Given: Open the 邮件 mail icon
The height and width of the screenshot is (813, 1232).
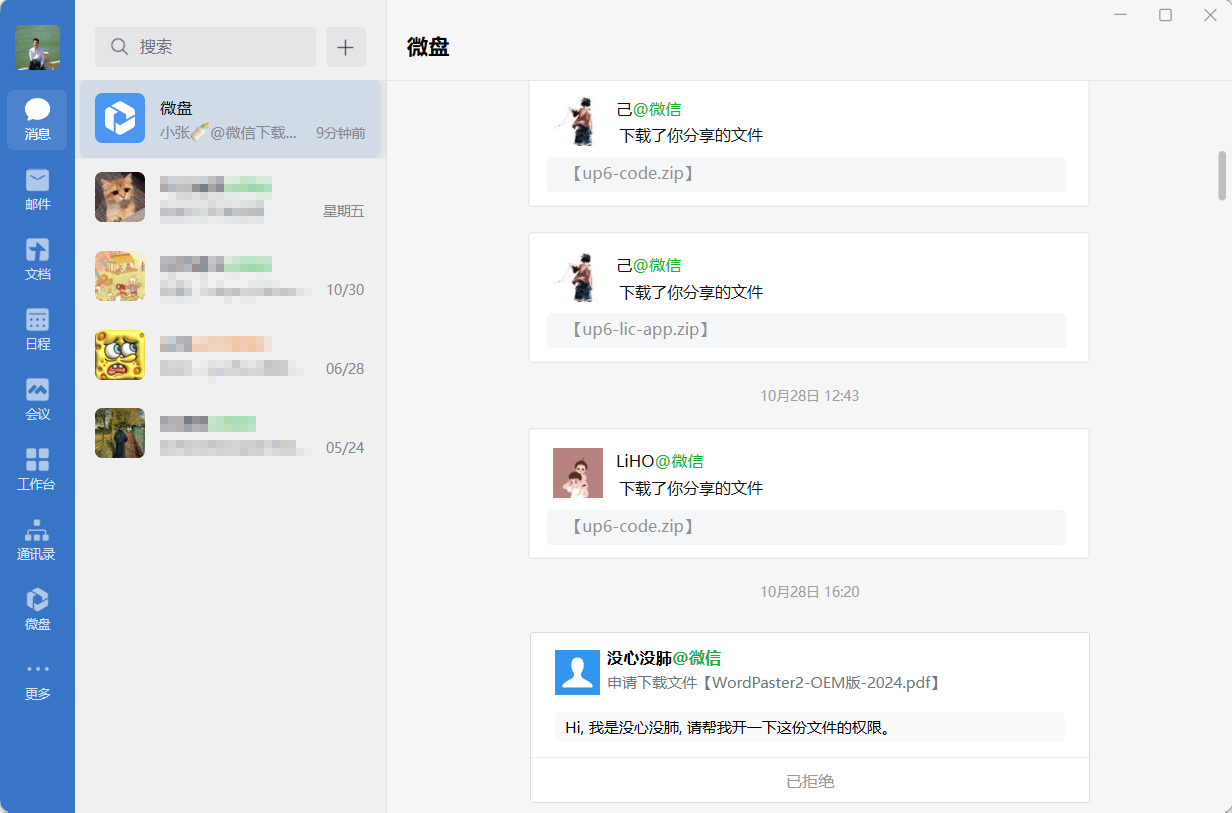Looking at the screenshot, I should (37, 189).
